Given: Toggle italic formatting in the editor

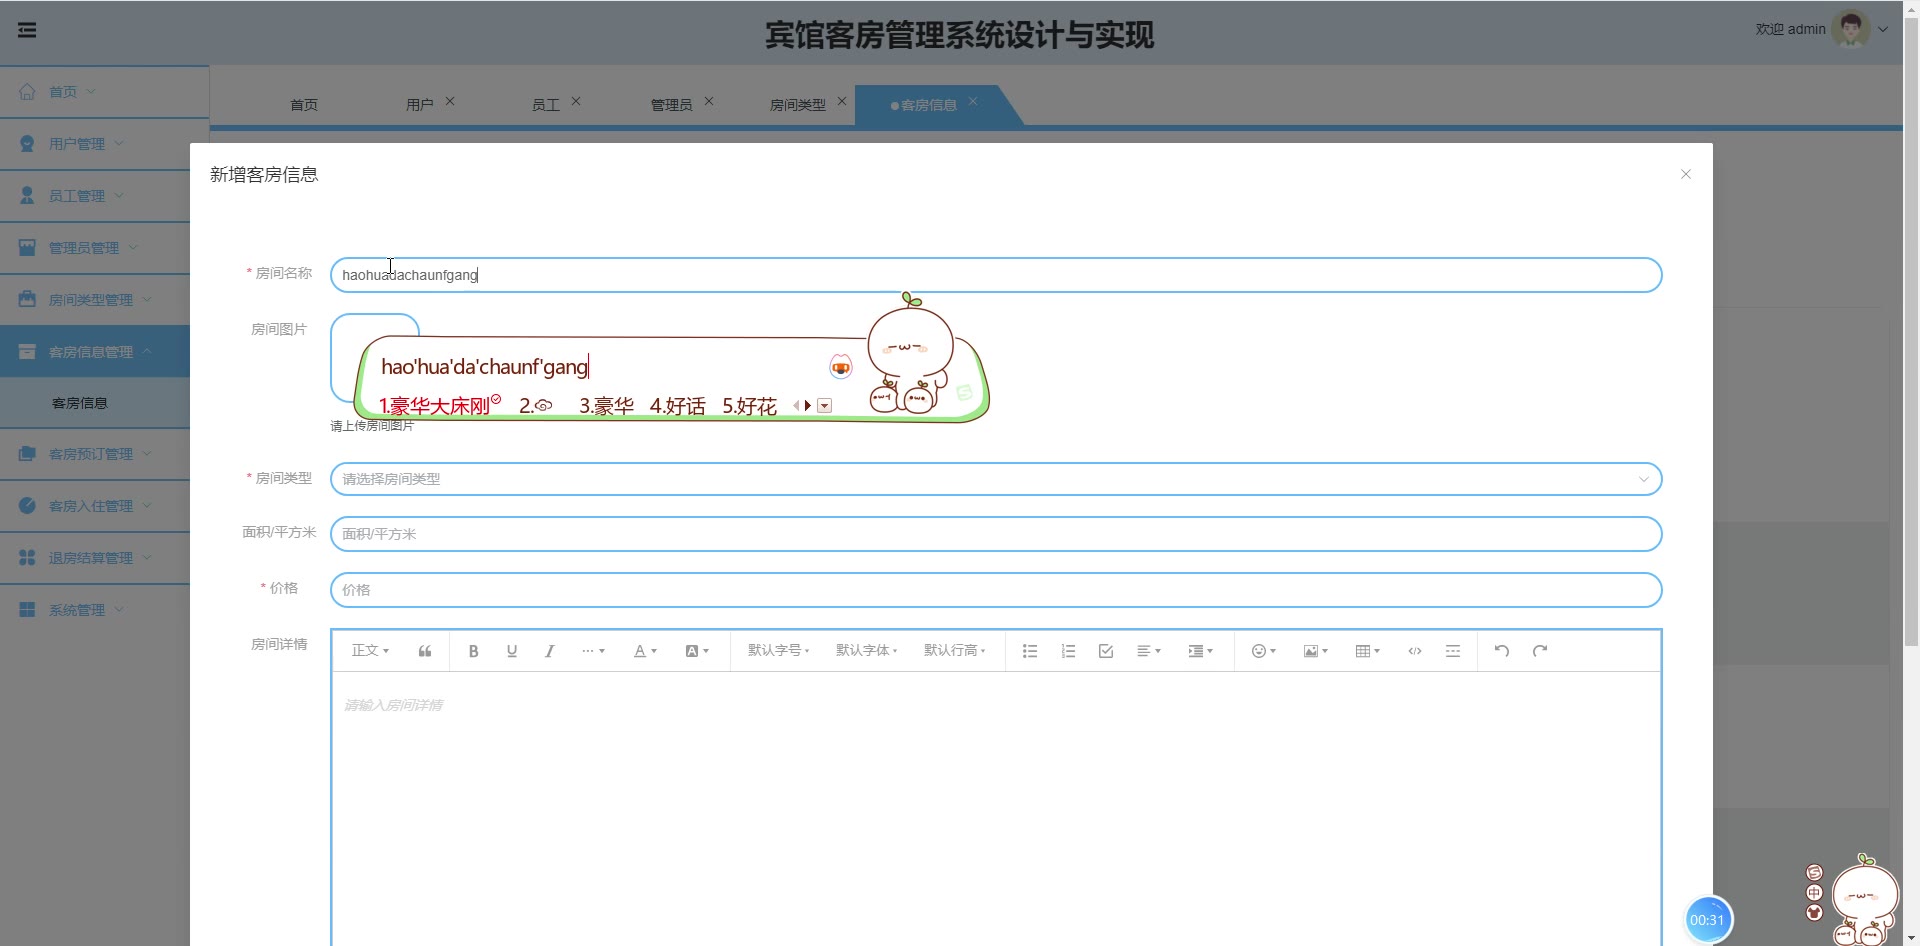Looking at the screenshot, I should (549, 651).
